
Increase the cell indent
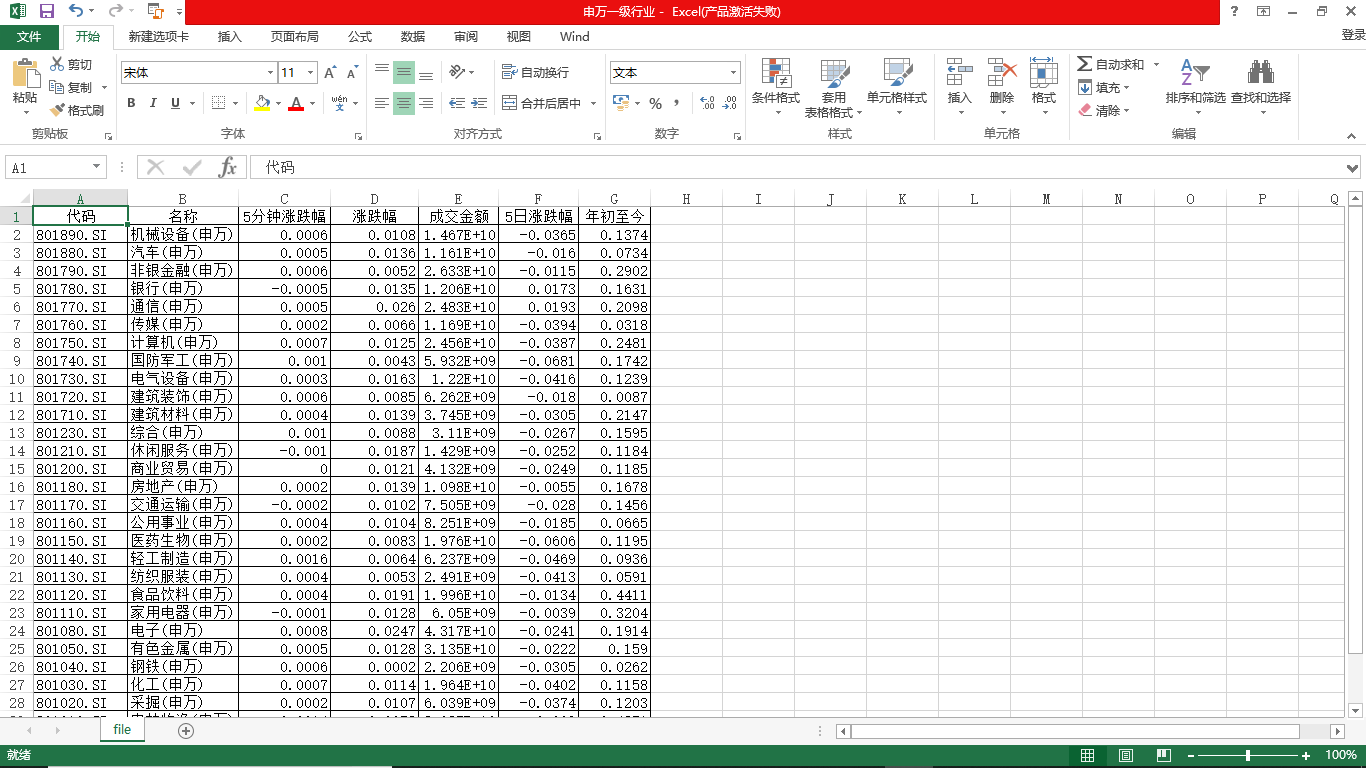pyautogui.click(x=479, y=103)
